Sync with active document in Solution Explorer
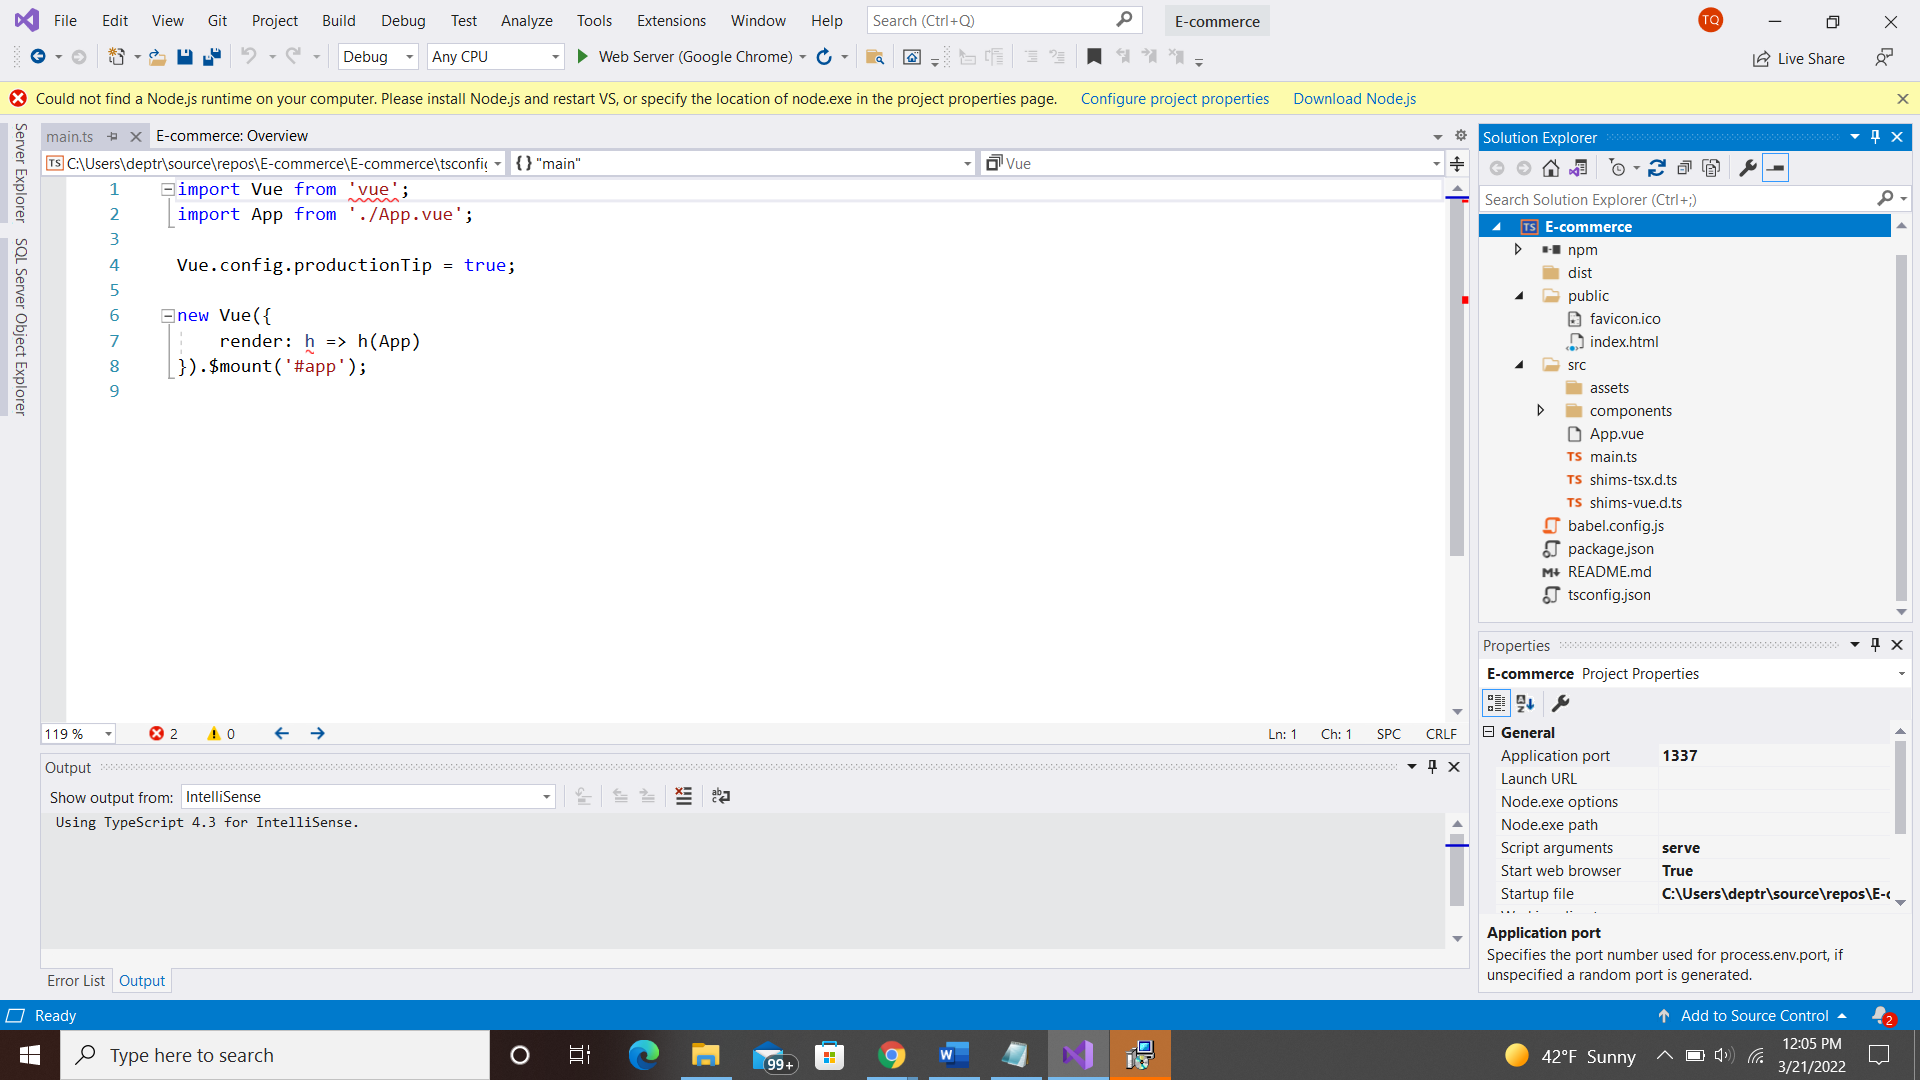This screenshot has width=1920, height=1080. tap(1657, 168)
